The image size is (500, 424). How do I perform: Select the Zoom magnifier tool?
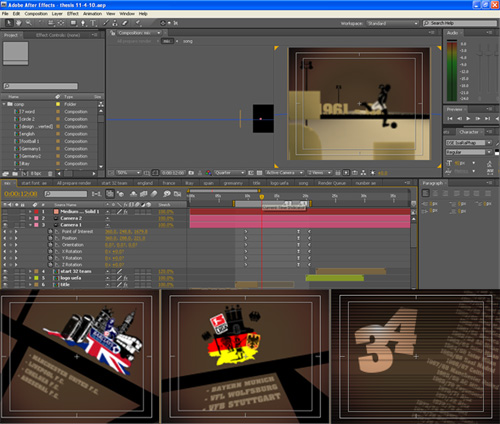(29, 23)
